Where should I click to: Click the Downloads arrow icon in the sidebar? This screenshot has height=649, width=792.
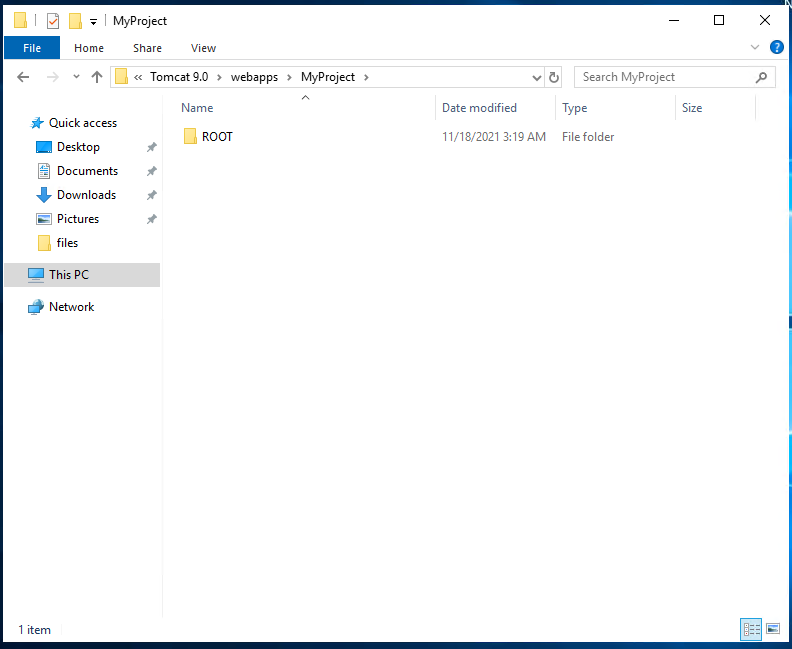[44, 195]
